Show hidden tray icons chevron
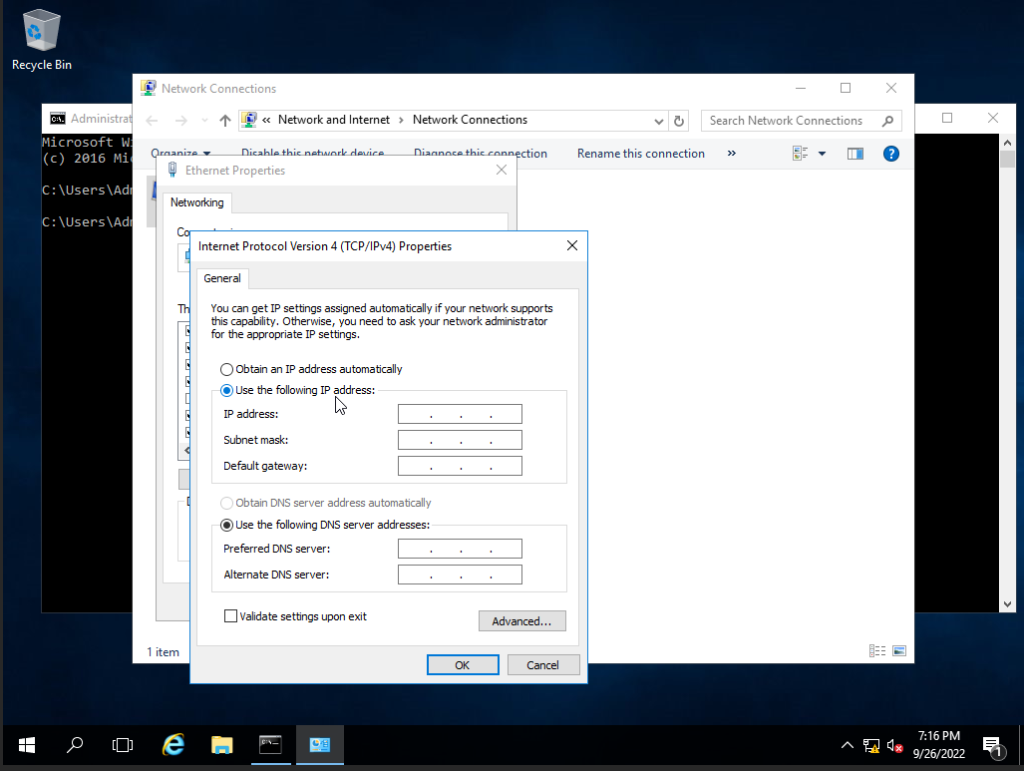 pos(847,745)
